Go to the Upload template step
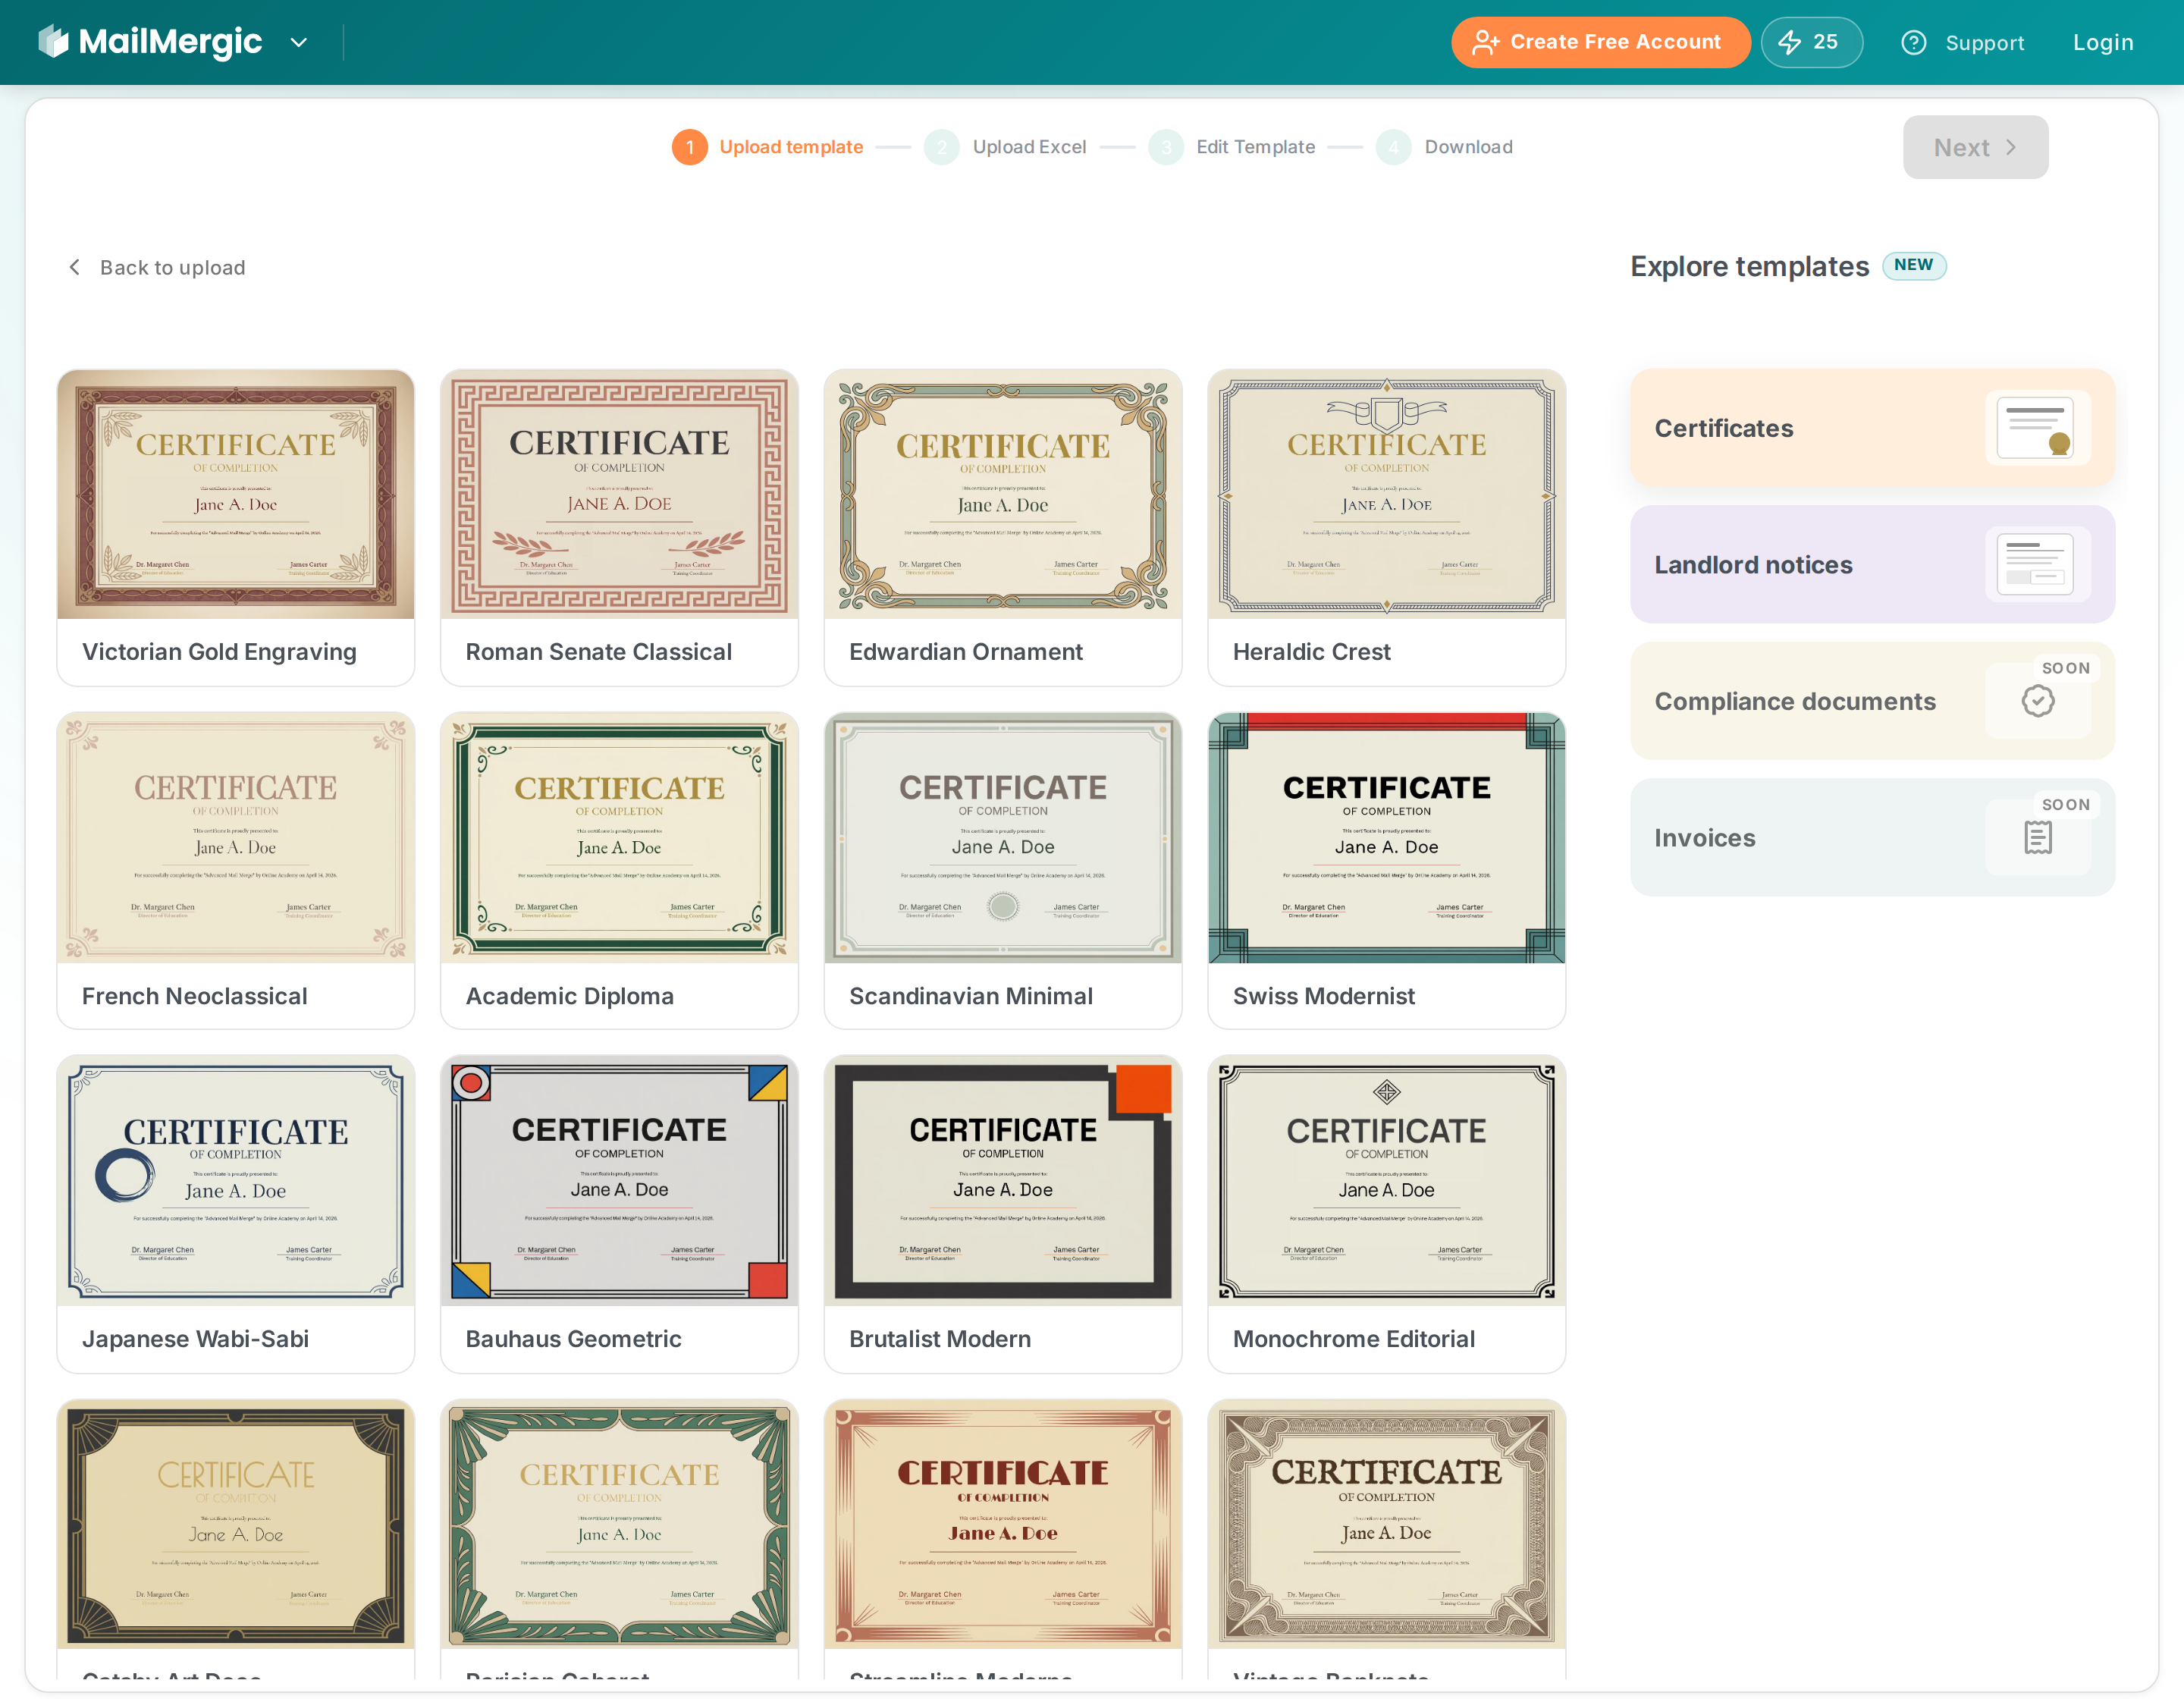This screenshot has height=1699, width=2184. (791, 147)
